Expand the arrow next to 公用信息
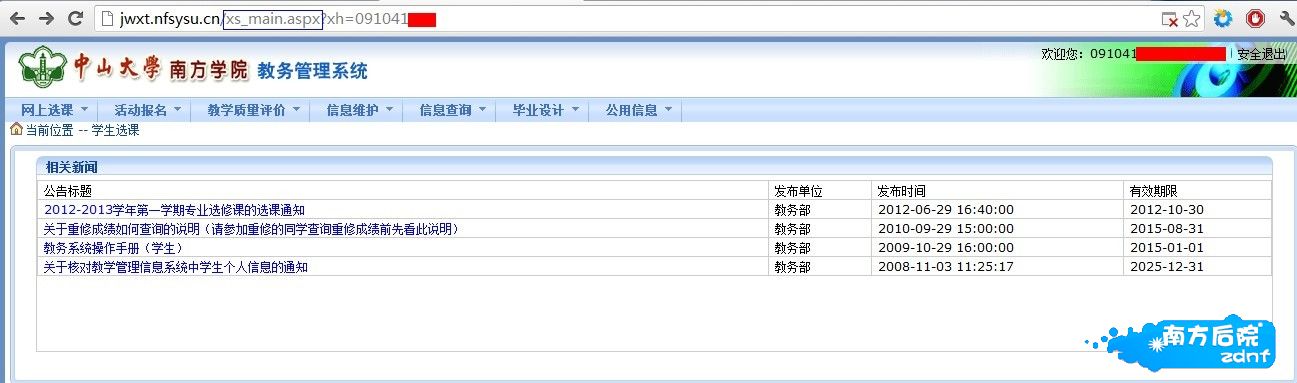Image resolution: width=1297 pixels, height=383 pixels. pos(668,110)
